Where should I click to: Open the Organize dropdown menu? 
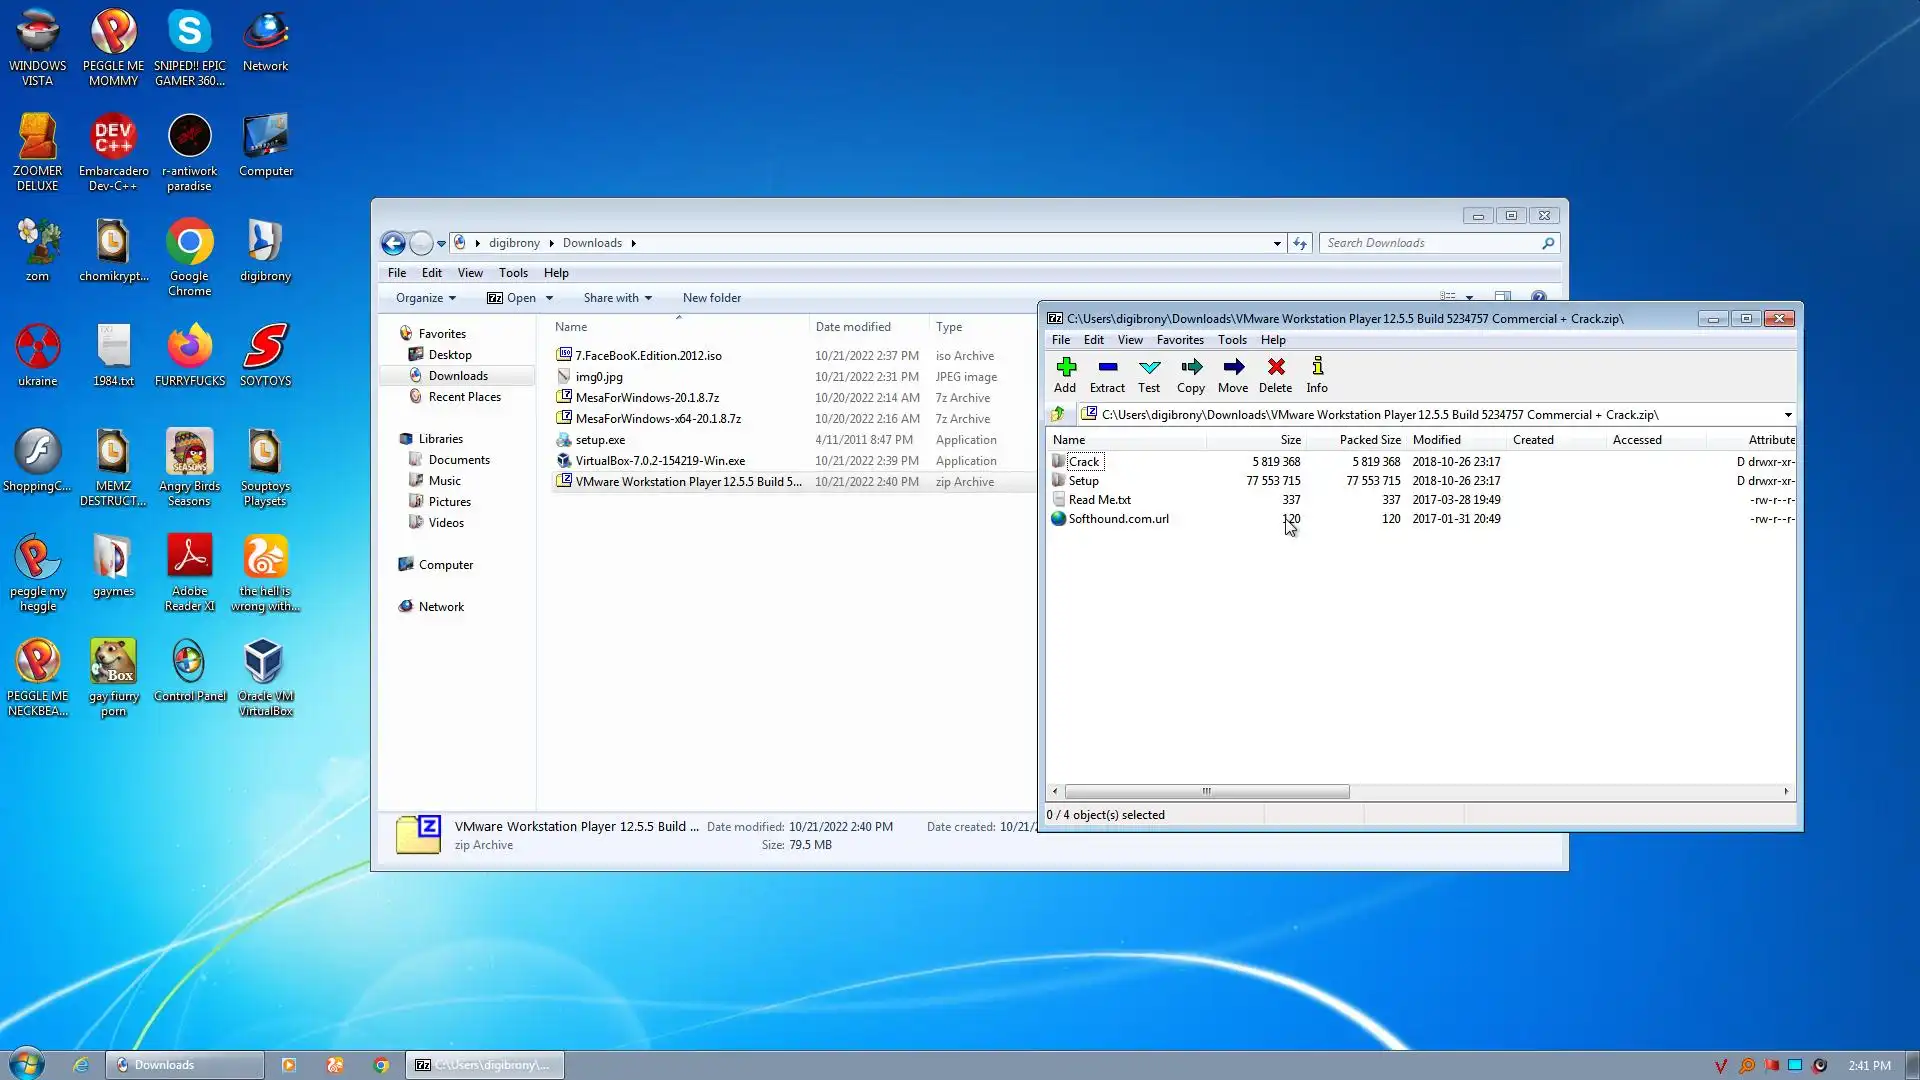(425, 298)
